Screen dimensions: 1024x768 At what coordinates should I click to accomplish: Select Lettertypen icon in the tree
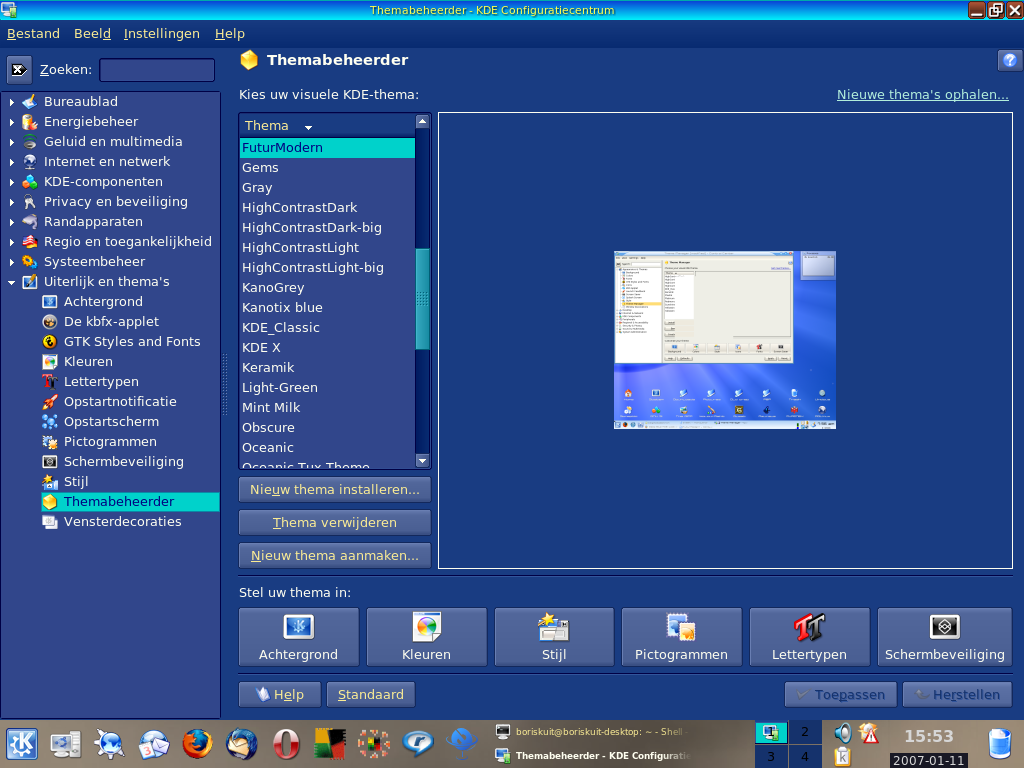coord(50,382)
